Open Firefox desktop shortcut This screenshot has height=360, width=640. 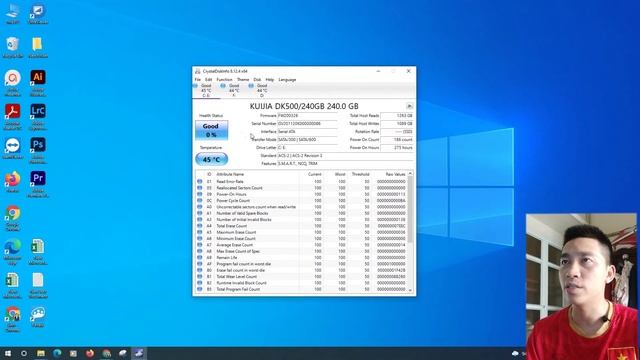[x=13, y=181]
